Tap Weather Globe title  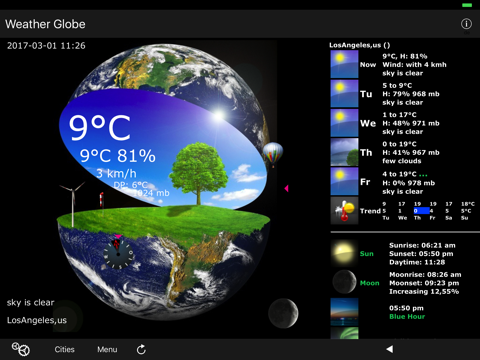45,24
